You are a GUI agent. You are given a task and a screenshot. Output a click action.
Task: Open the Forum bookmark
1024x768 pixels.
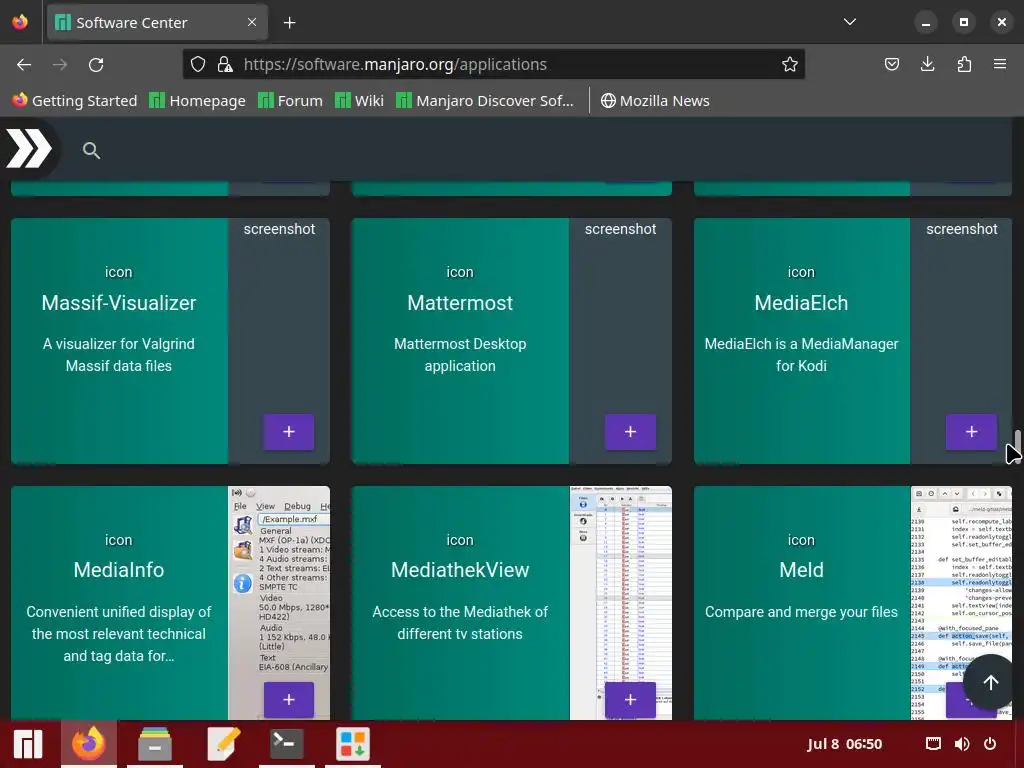click(x=291, y=101)
